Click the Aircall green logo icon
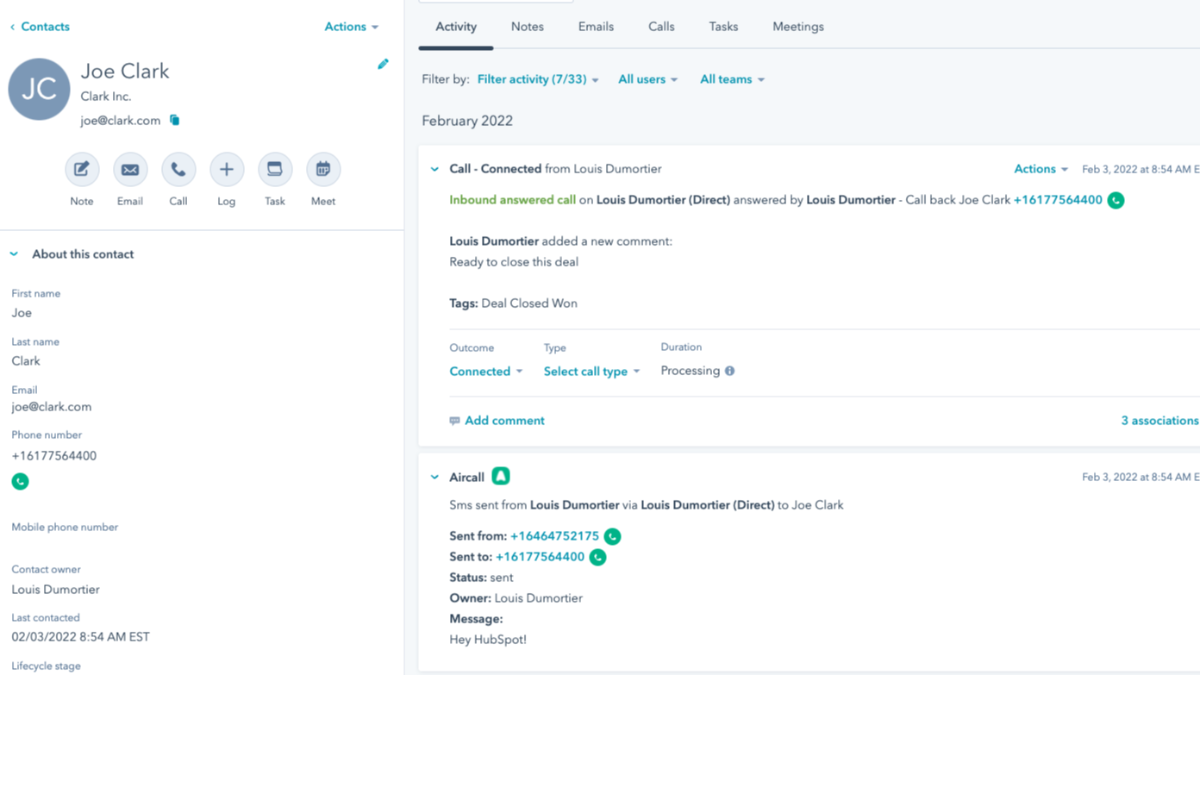This screenshot has width=1200, height=800. (501, 477)
